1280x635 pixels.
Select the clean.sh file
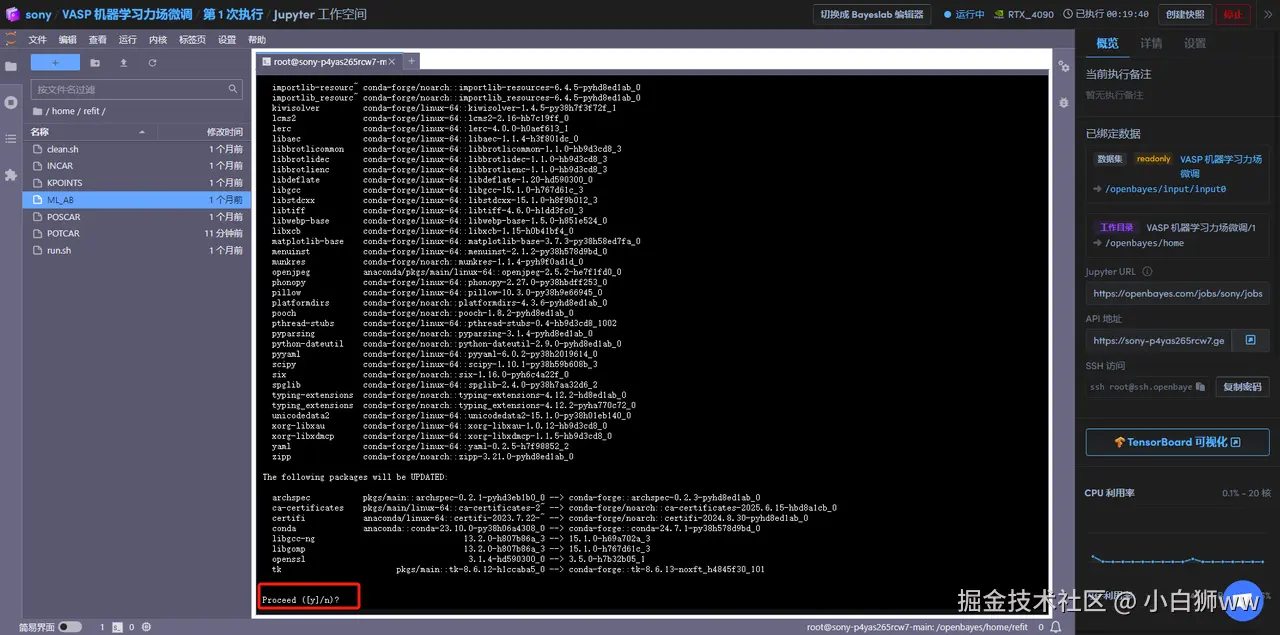coord(136,149)
